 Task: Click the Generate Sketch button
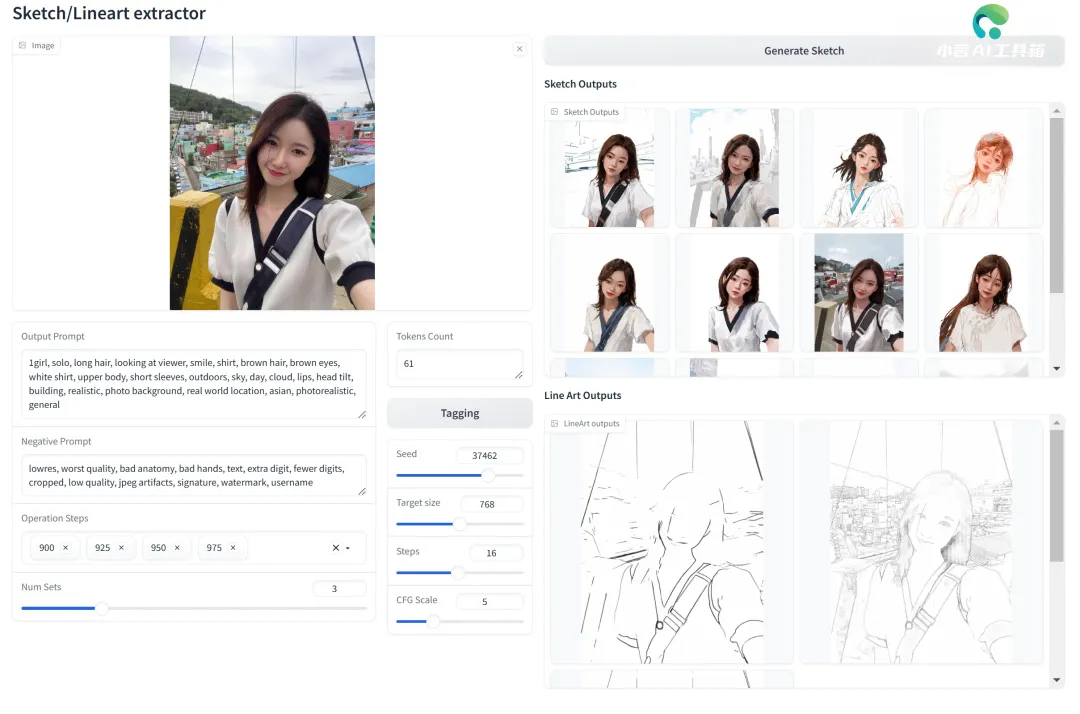[x=804, y=51]
